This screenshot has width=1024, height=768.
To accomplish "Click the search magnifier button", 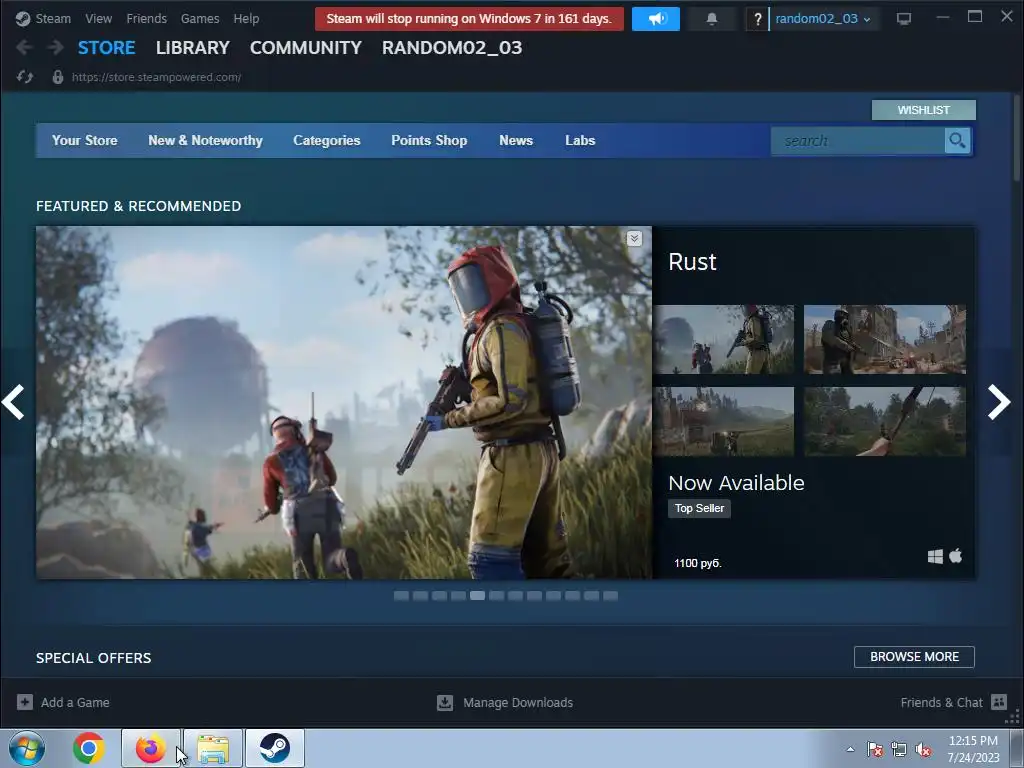I will (957, 140).
